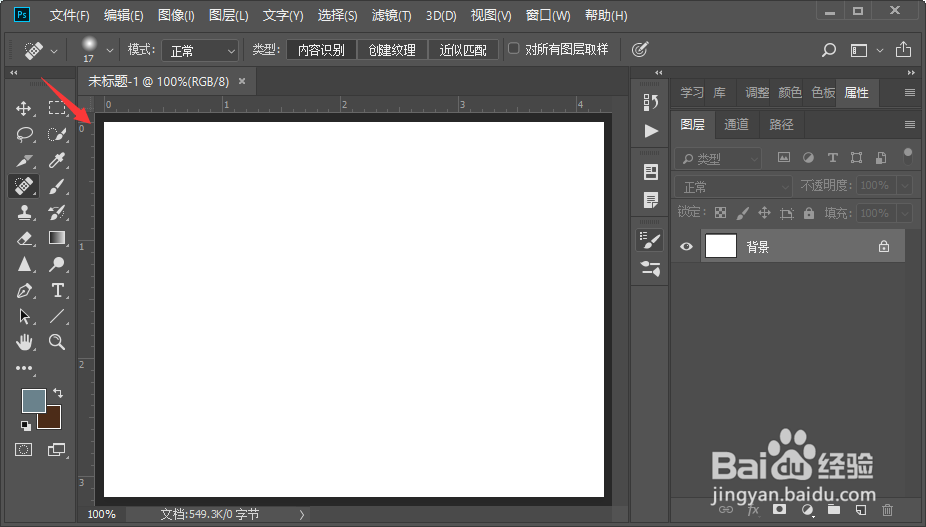Viewport: 926px width, 527px height.
Task: Open the layer filter type dropdown
Action: [x=718, y=158]
